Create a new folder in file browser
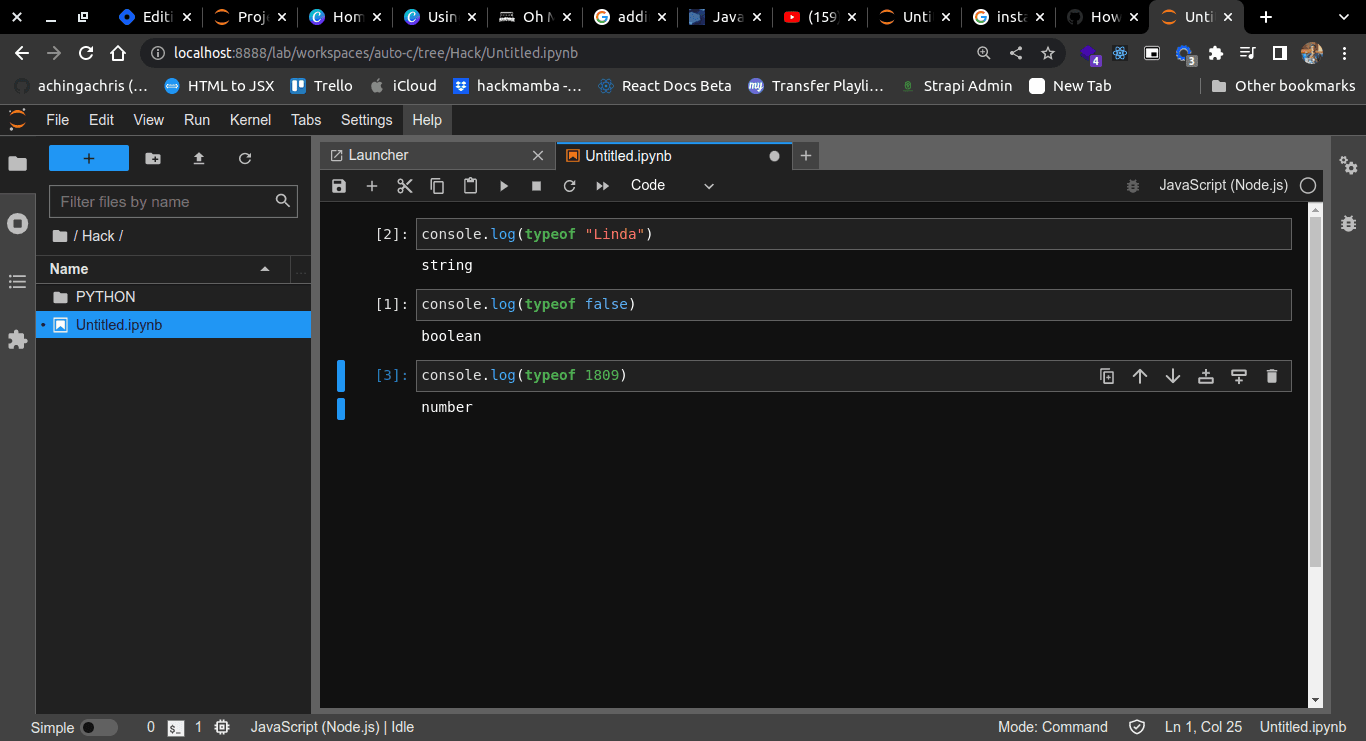The image size is (1366, 741). (152, 158)
